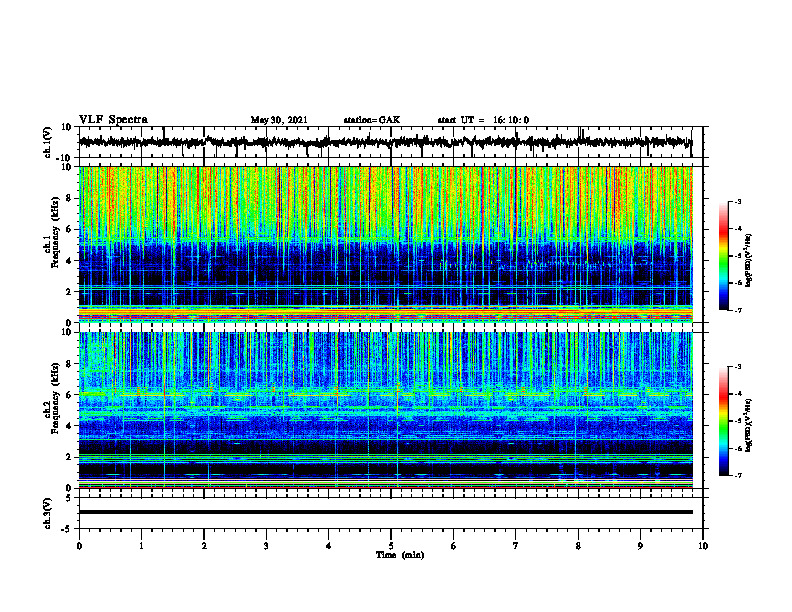The image size is (792, 612).
Task: Click inside the ch.1 frequency spectrogram
Action: pos(385,244)
